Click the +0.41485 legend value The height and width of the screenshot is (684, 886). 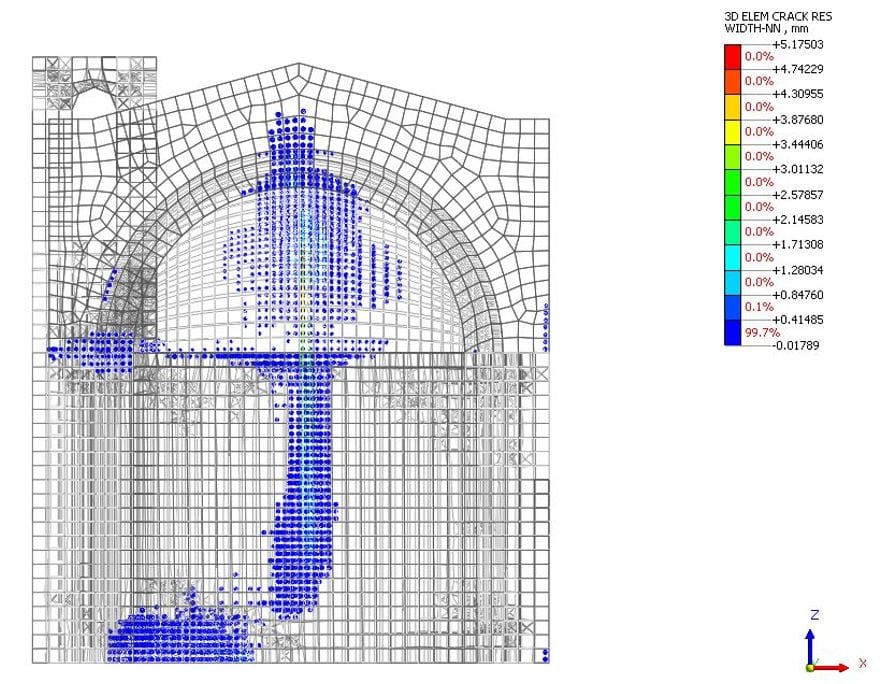pyautogui.click(x=795, y=319)
